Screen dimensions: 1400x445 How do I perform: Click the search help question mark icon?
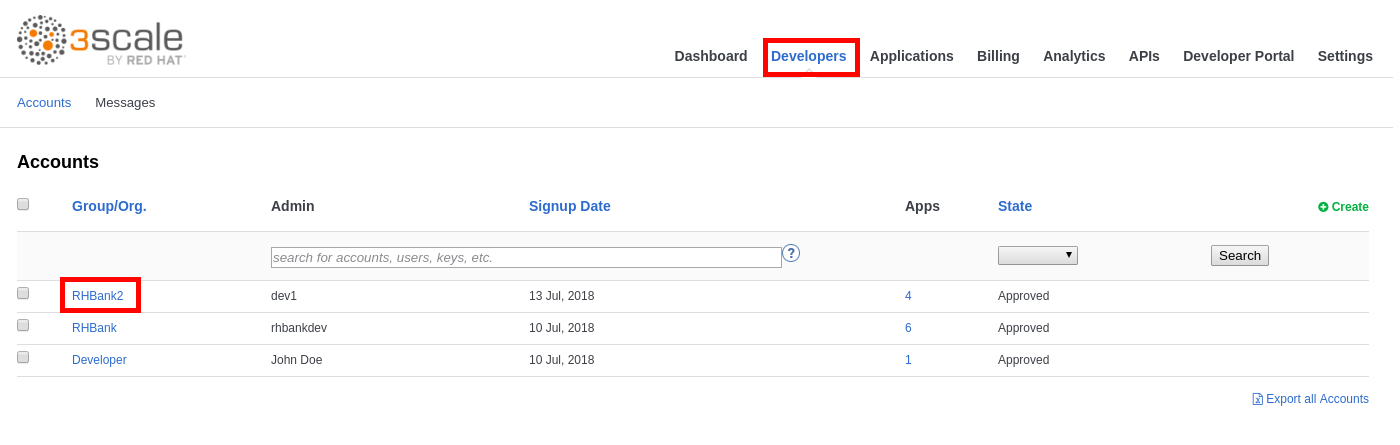(791, 253)
